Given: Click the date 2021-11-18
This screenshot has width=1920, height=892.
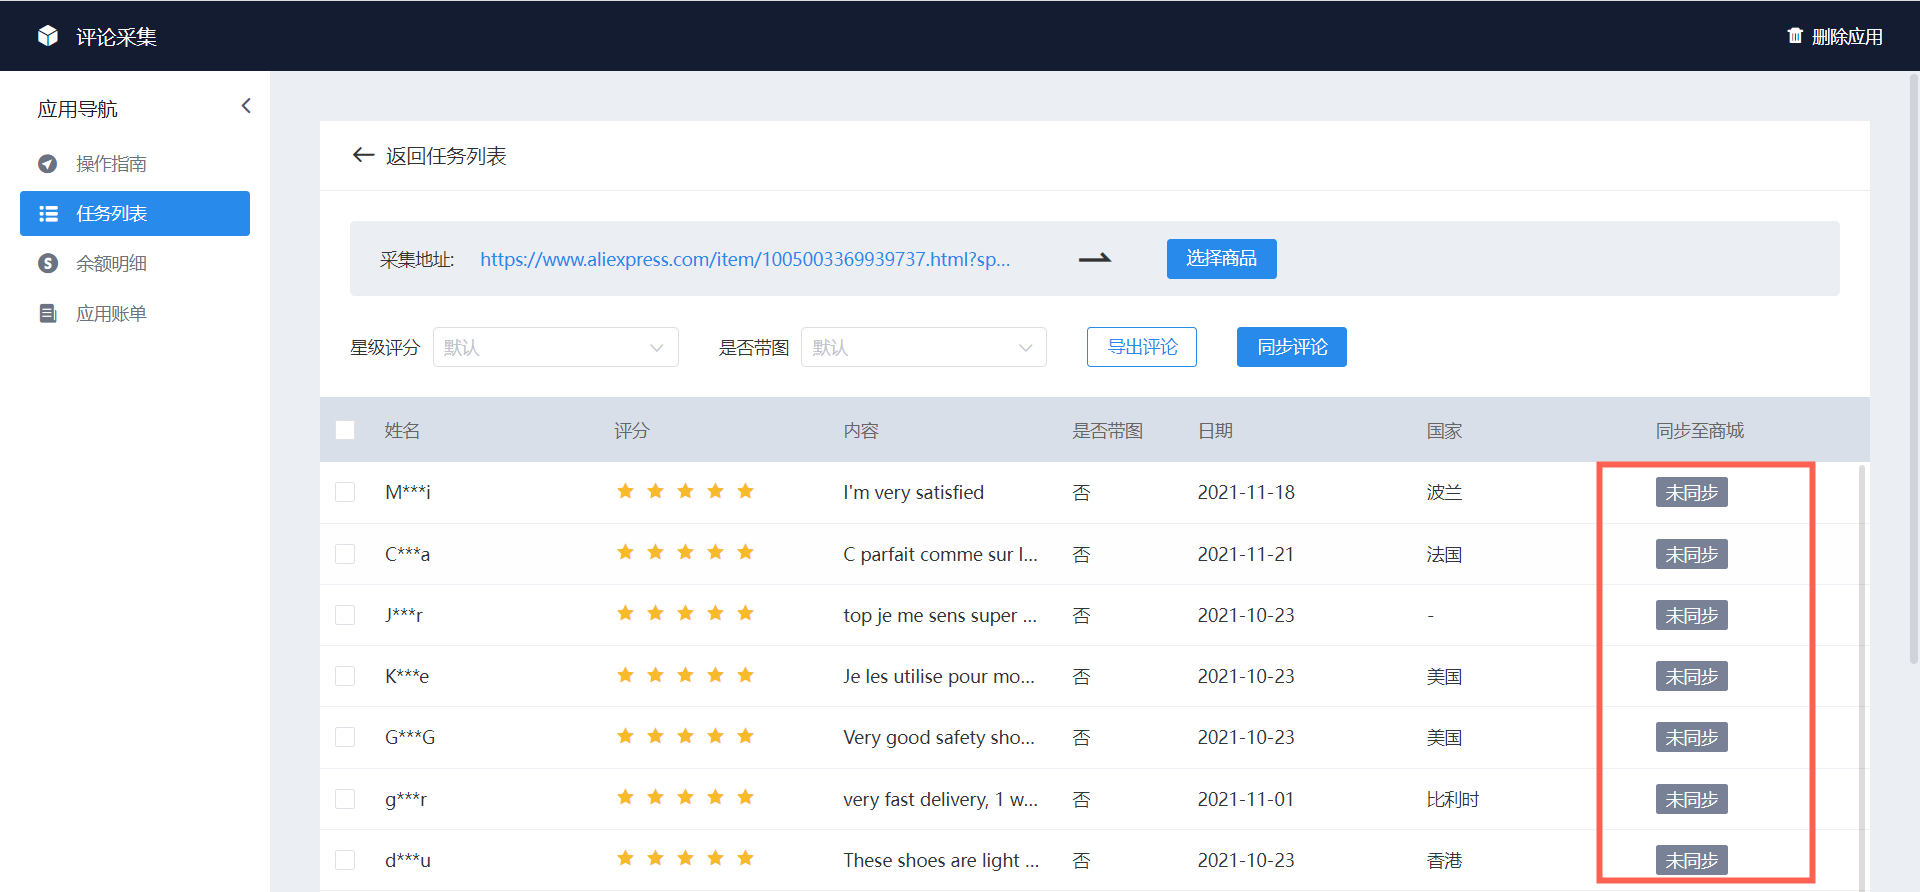Looking at the screenshot, I should [x=1246, y=492].
